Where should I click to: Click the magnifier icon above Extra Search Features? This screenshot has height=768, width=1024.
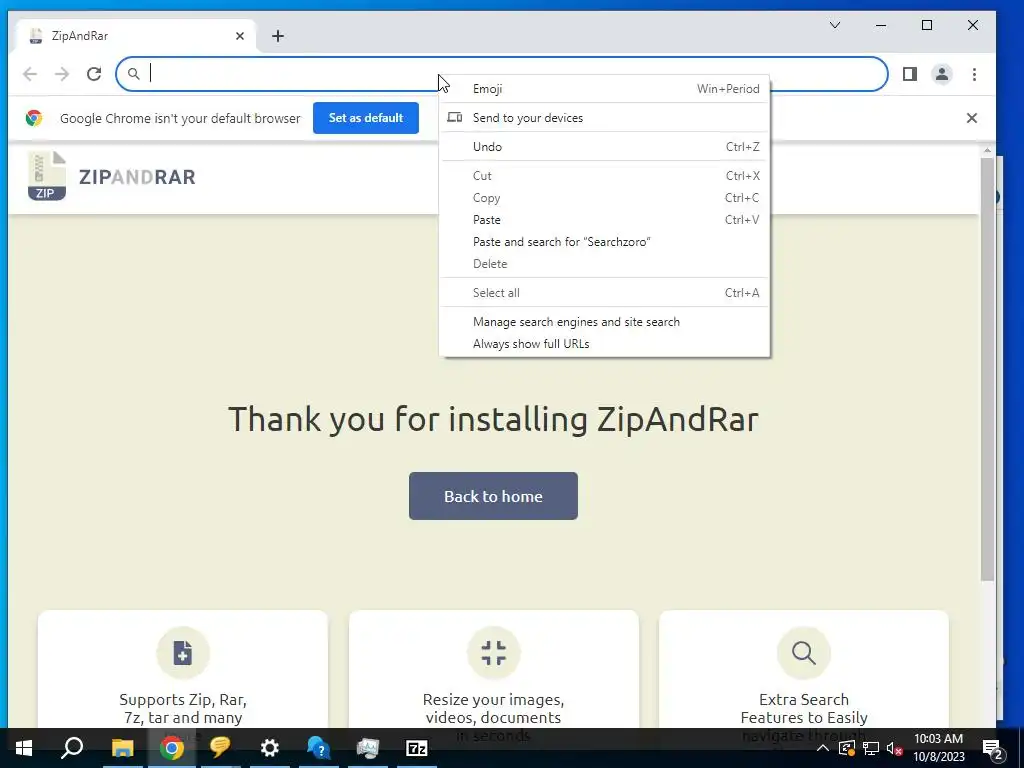click(804, 652)
